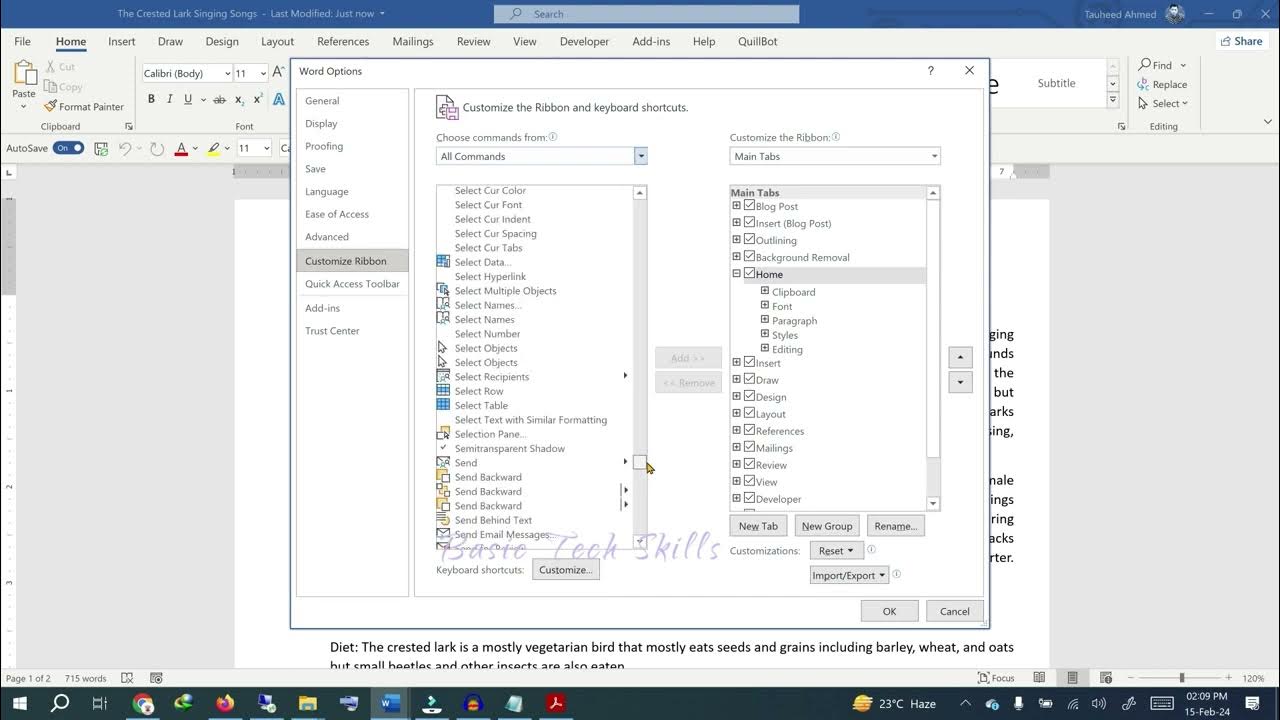
Task: Uncheck the Blog Post tab checkbox
Action: point(750,206)
